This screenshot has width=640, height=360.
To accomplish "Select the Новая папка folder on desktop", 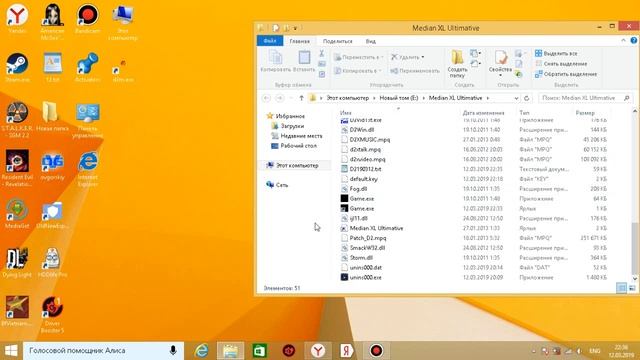I will [52, 116].
